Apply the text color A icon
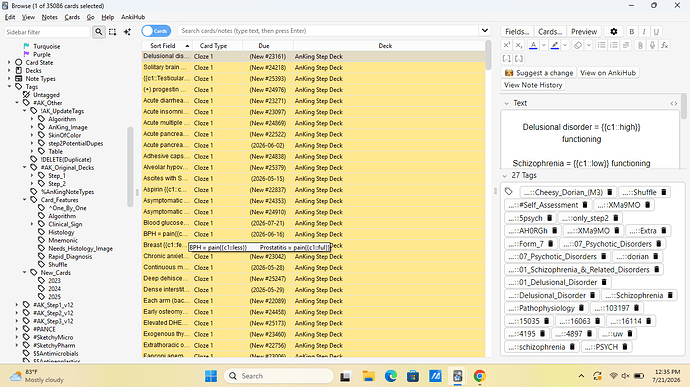This screenshot has height=387, width=690. (533, 45)
